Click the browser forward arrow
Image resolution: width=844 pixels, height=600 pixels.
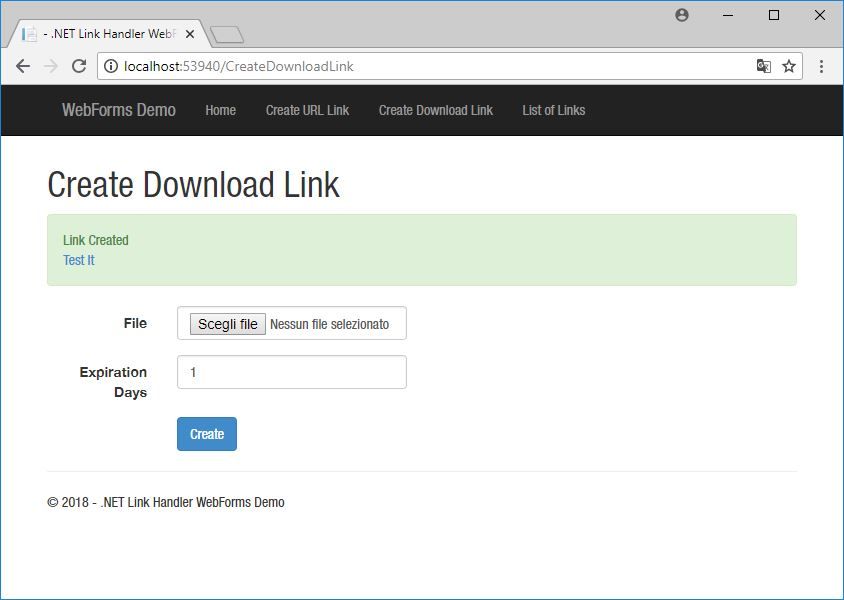(51, 66)
